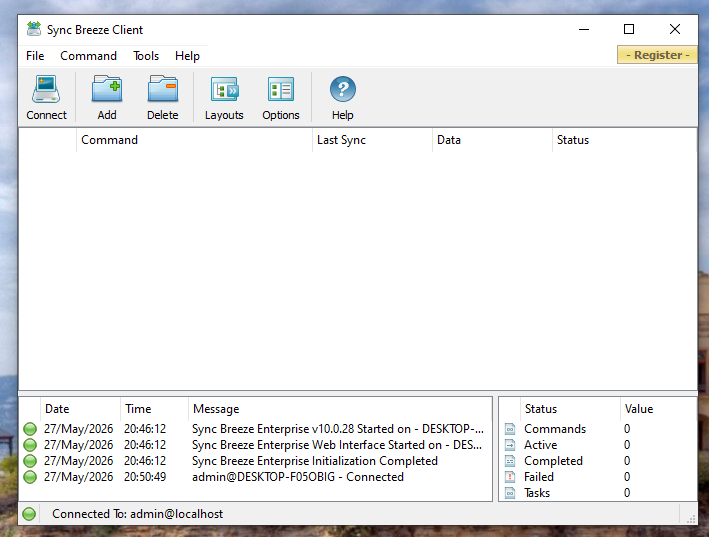The image size is (709, 537).
Task: Click green icon beside Web Interface Started message
Action: pos(30,445)
